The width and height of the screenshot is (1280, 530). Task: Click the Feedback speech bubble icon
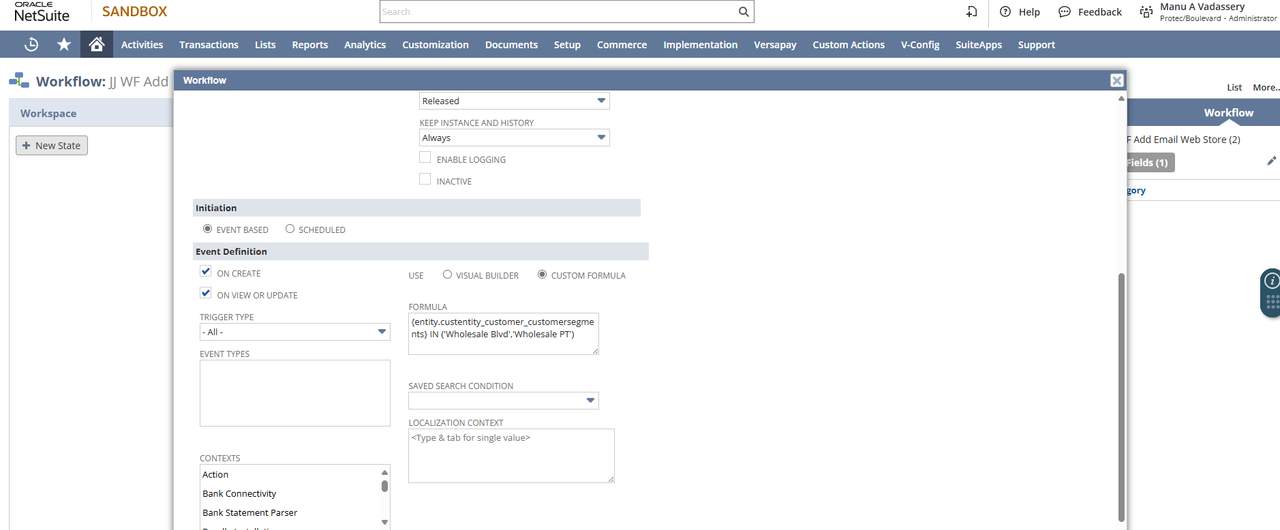[1064, 12]
